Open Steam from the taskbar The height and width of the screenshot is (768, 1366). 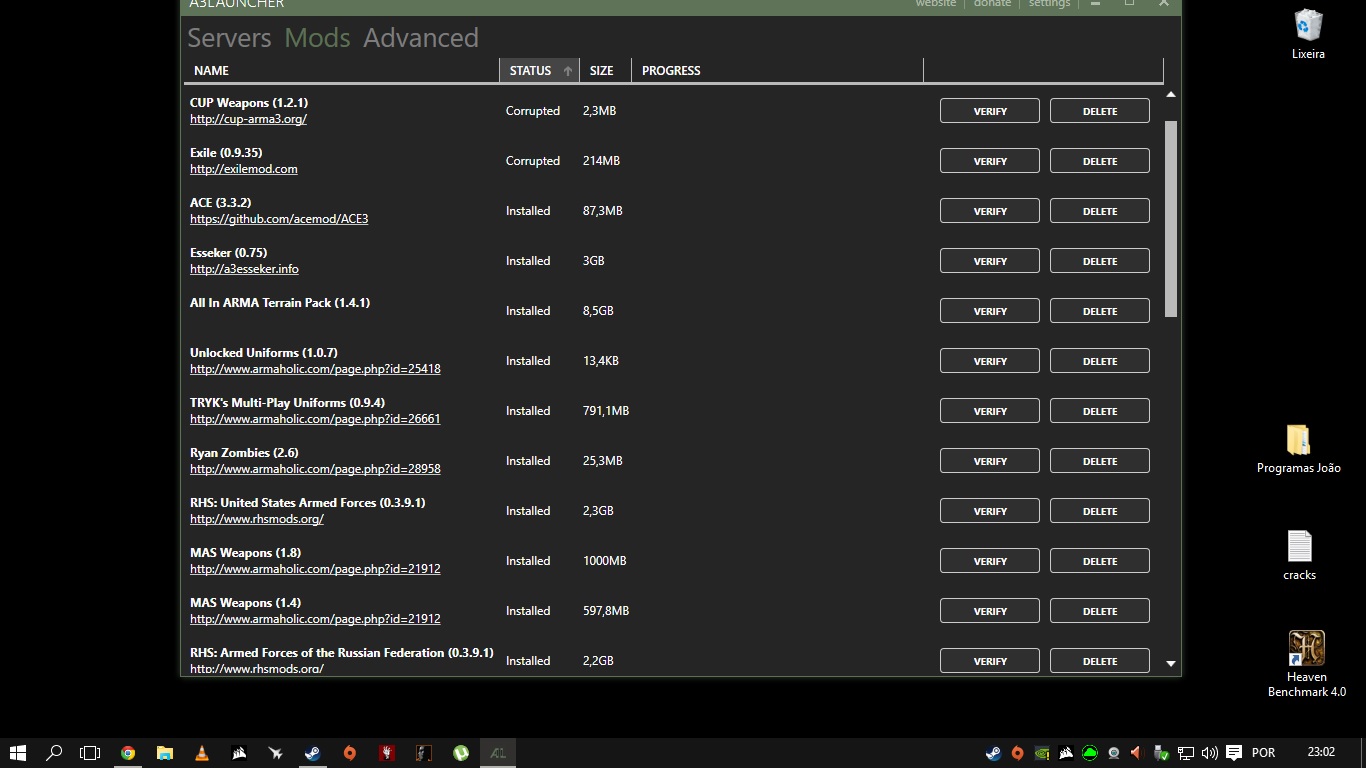313,753
